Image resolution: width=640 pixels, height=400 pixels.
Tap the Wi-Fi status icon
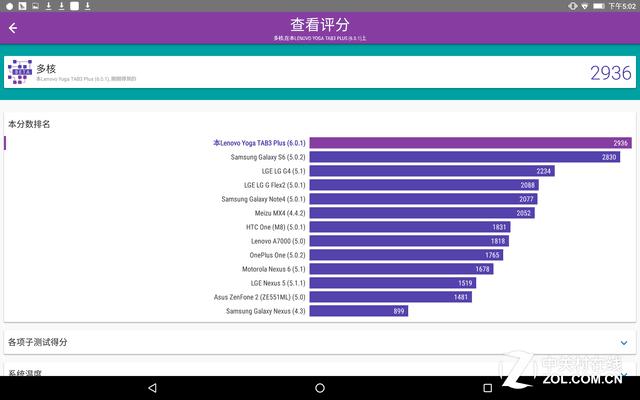[584, 6]
